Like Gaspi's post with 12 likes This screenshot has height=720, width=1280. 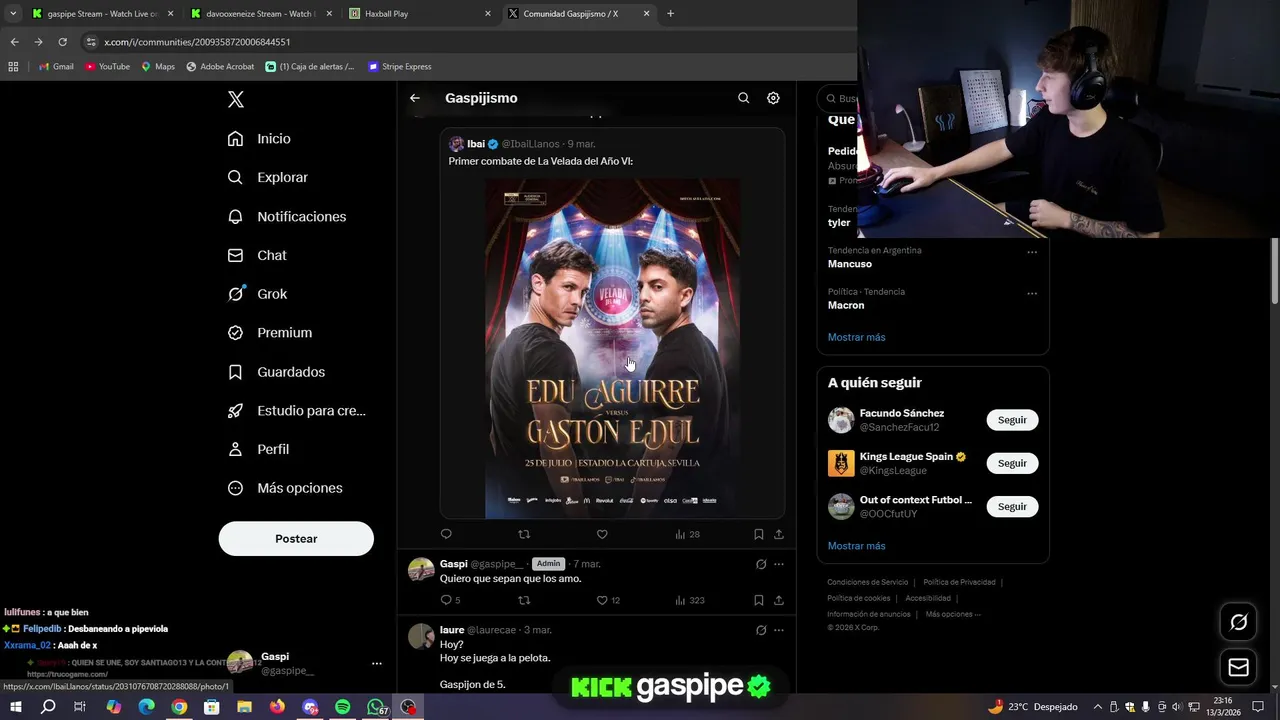(x=608, y=600)
